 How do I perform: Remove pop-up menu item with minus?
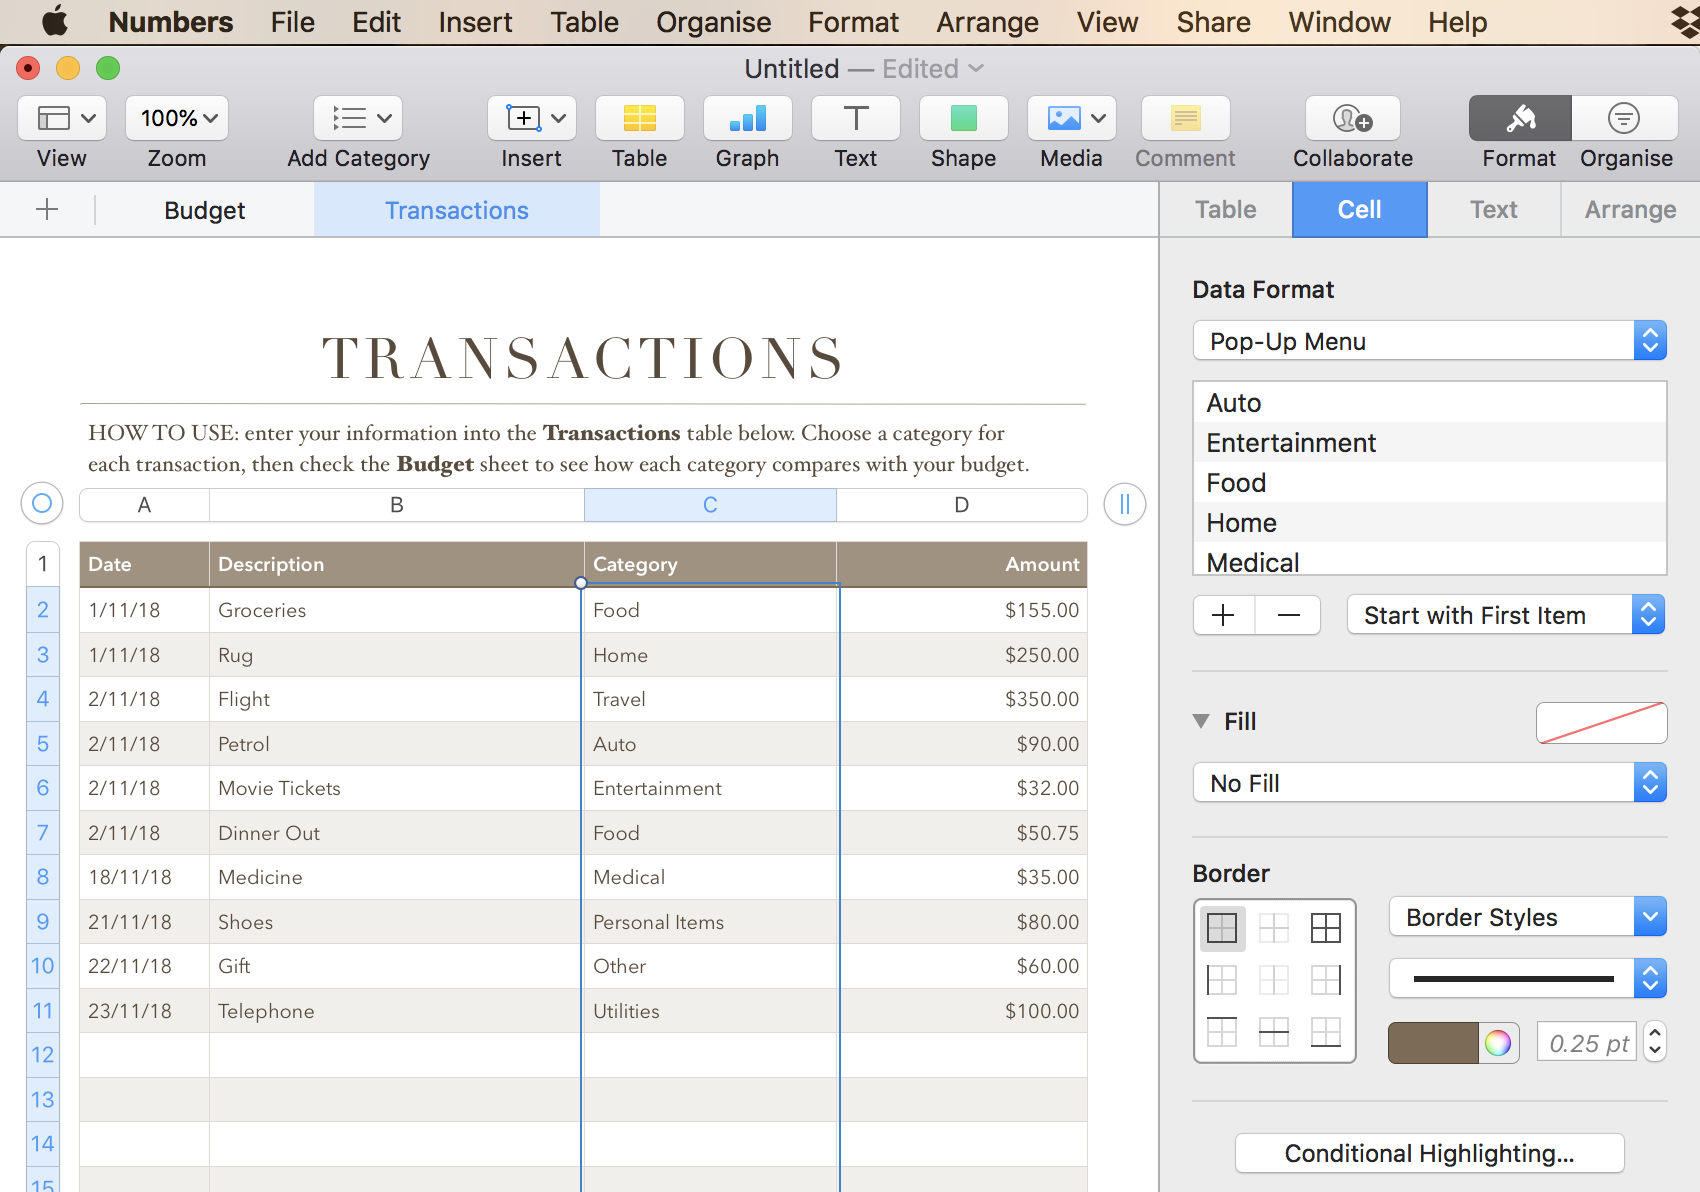1288,615
